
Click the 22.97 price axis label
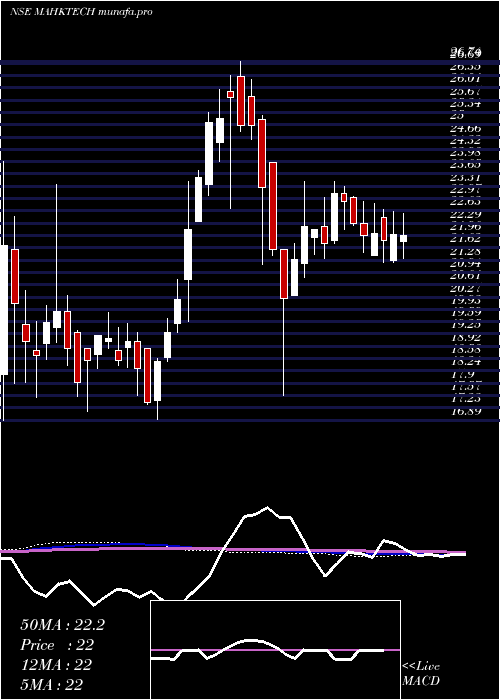(x=466, y=190)
